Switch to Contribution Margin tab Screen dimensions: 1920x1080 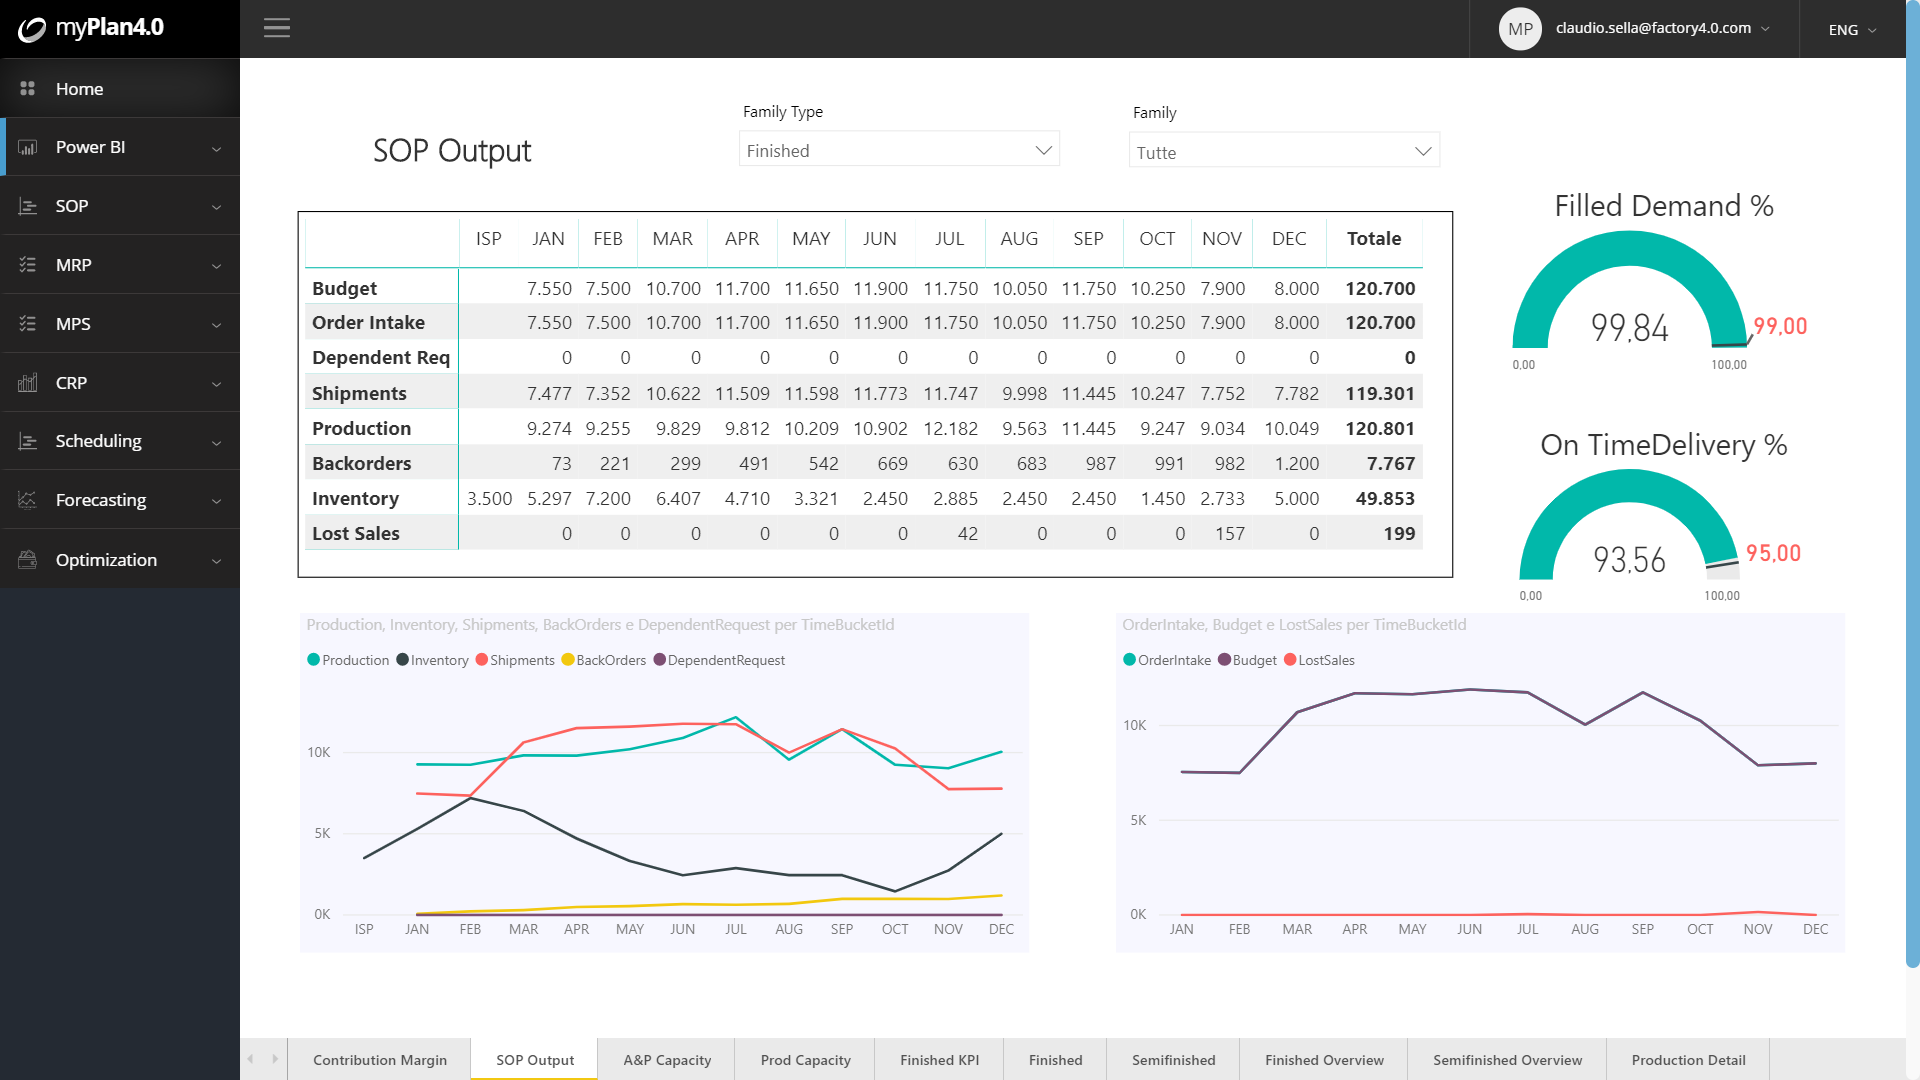tap(380, 1060)
